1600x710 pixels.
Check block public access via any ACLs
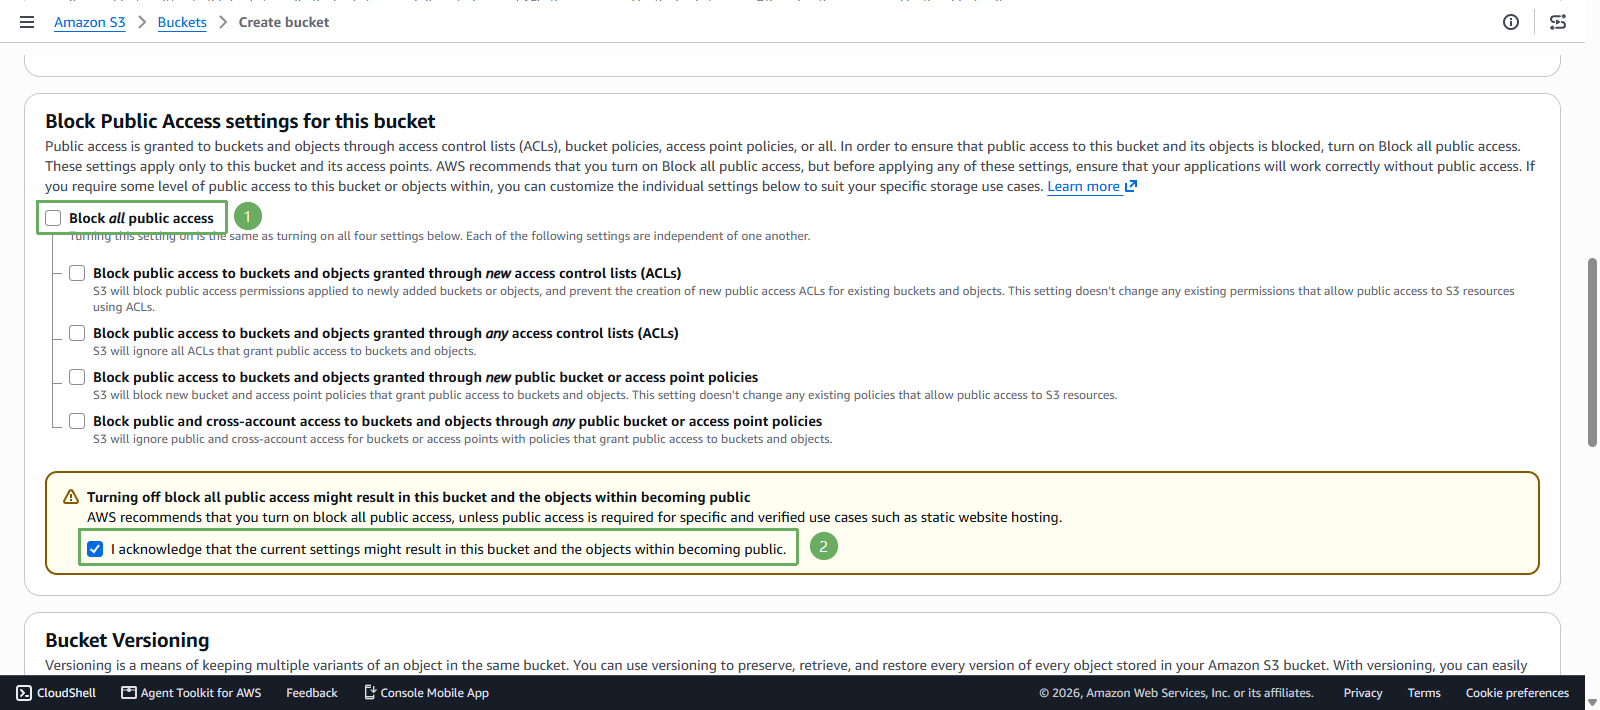tap(77, 333)
